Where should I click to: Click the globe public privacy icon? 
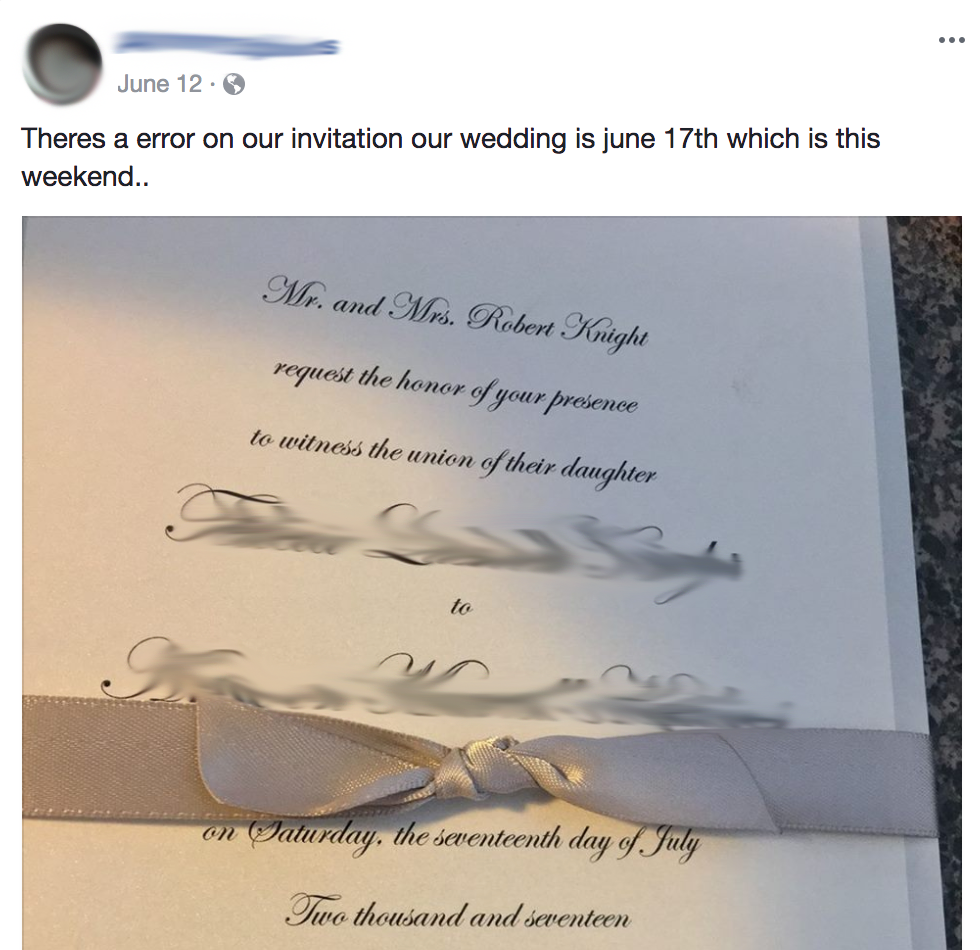234,84
